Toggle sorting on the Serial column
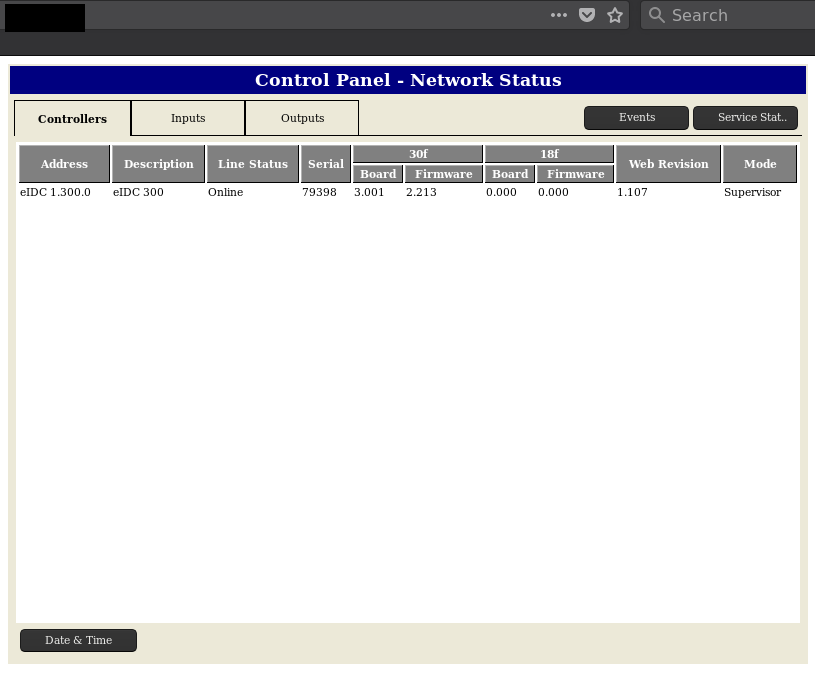The height and width of the screenshot is (676, 815). 326,164
